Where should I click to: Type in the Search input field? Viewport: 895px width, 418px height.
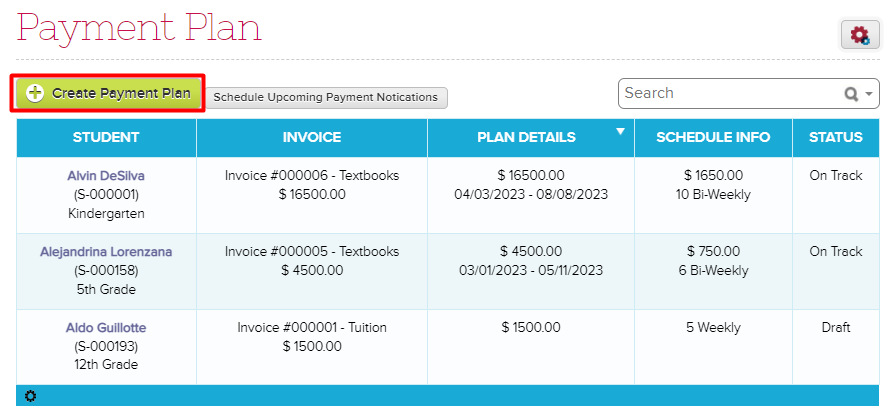point(728,93)
